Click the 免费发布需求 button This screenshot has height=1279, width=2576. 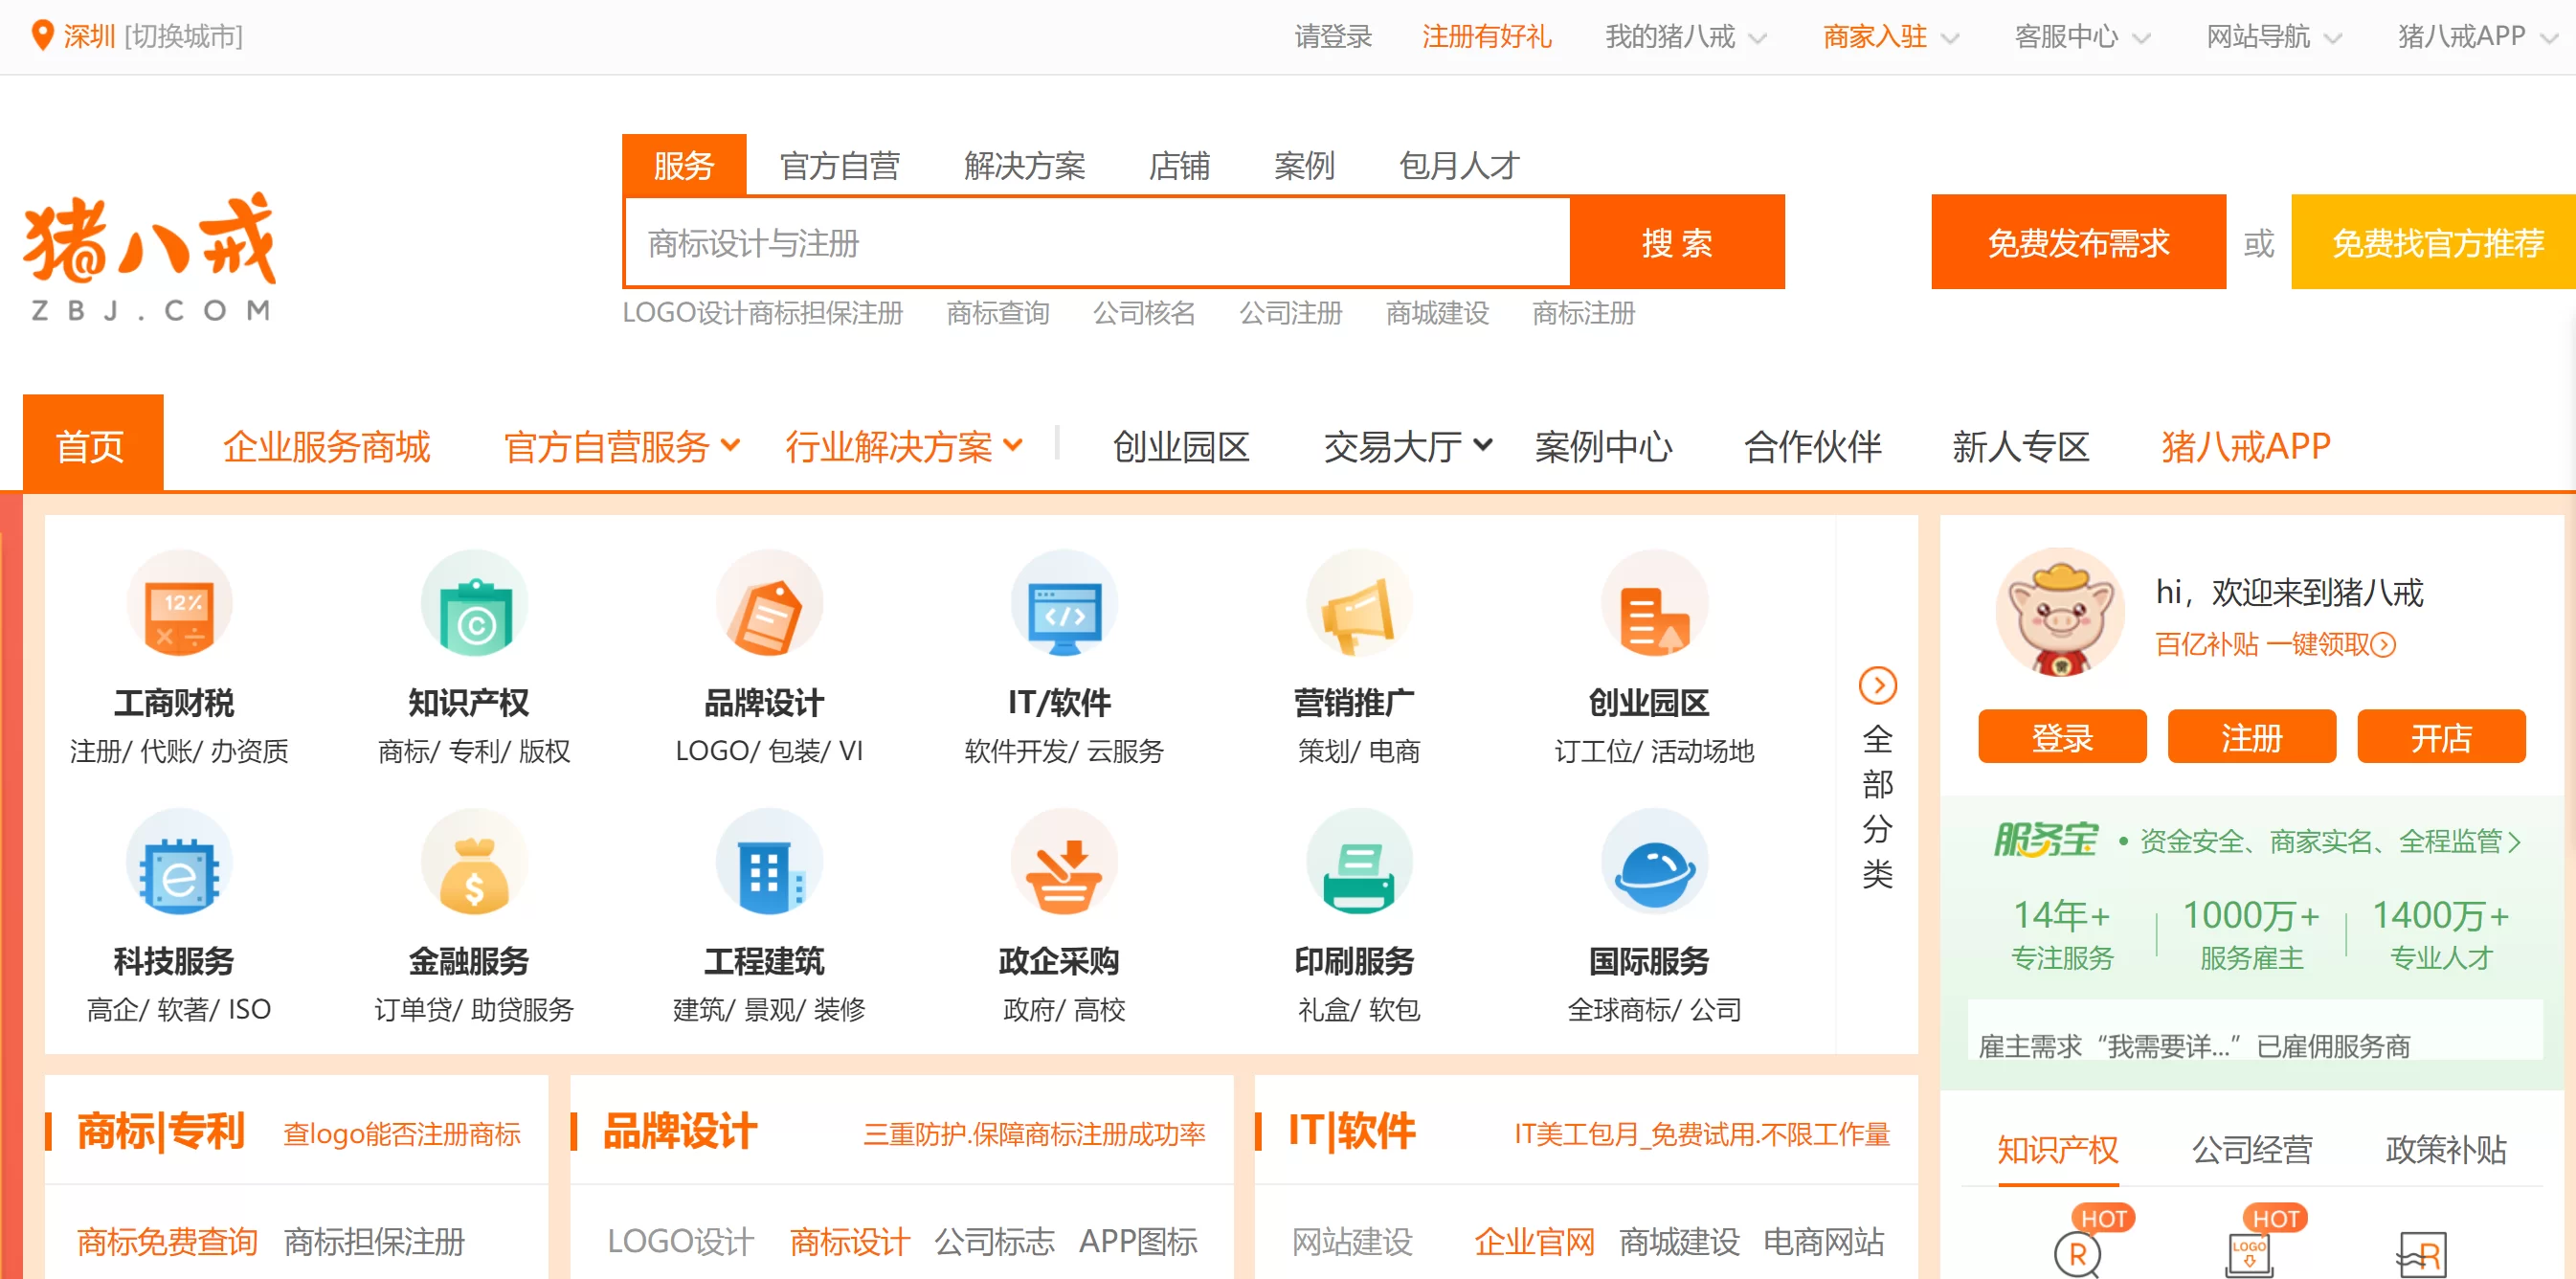(x=2077, y=243)
